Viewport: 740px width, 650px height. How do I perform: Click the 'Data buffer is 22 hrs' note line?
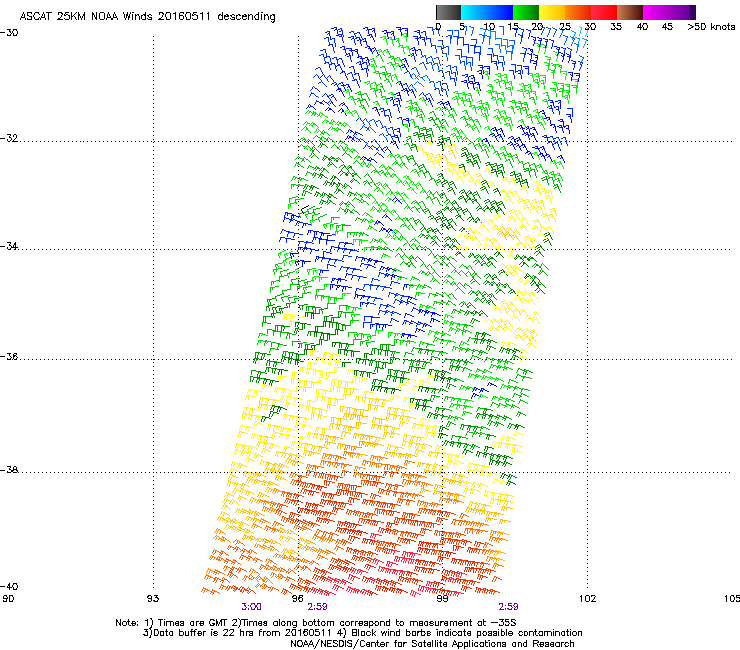(x=362, y=633)
